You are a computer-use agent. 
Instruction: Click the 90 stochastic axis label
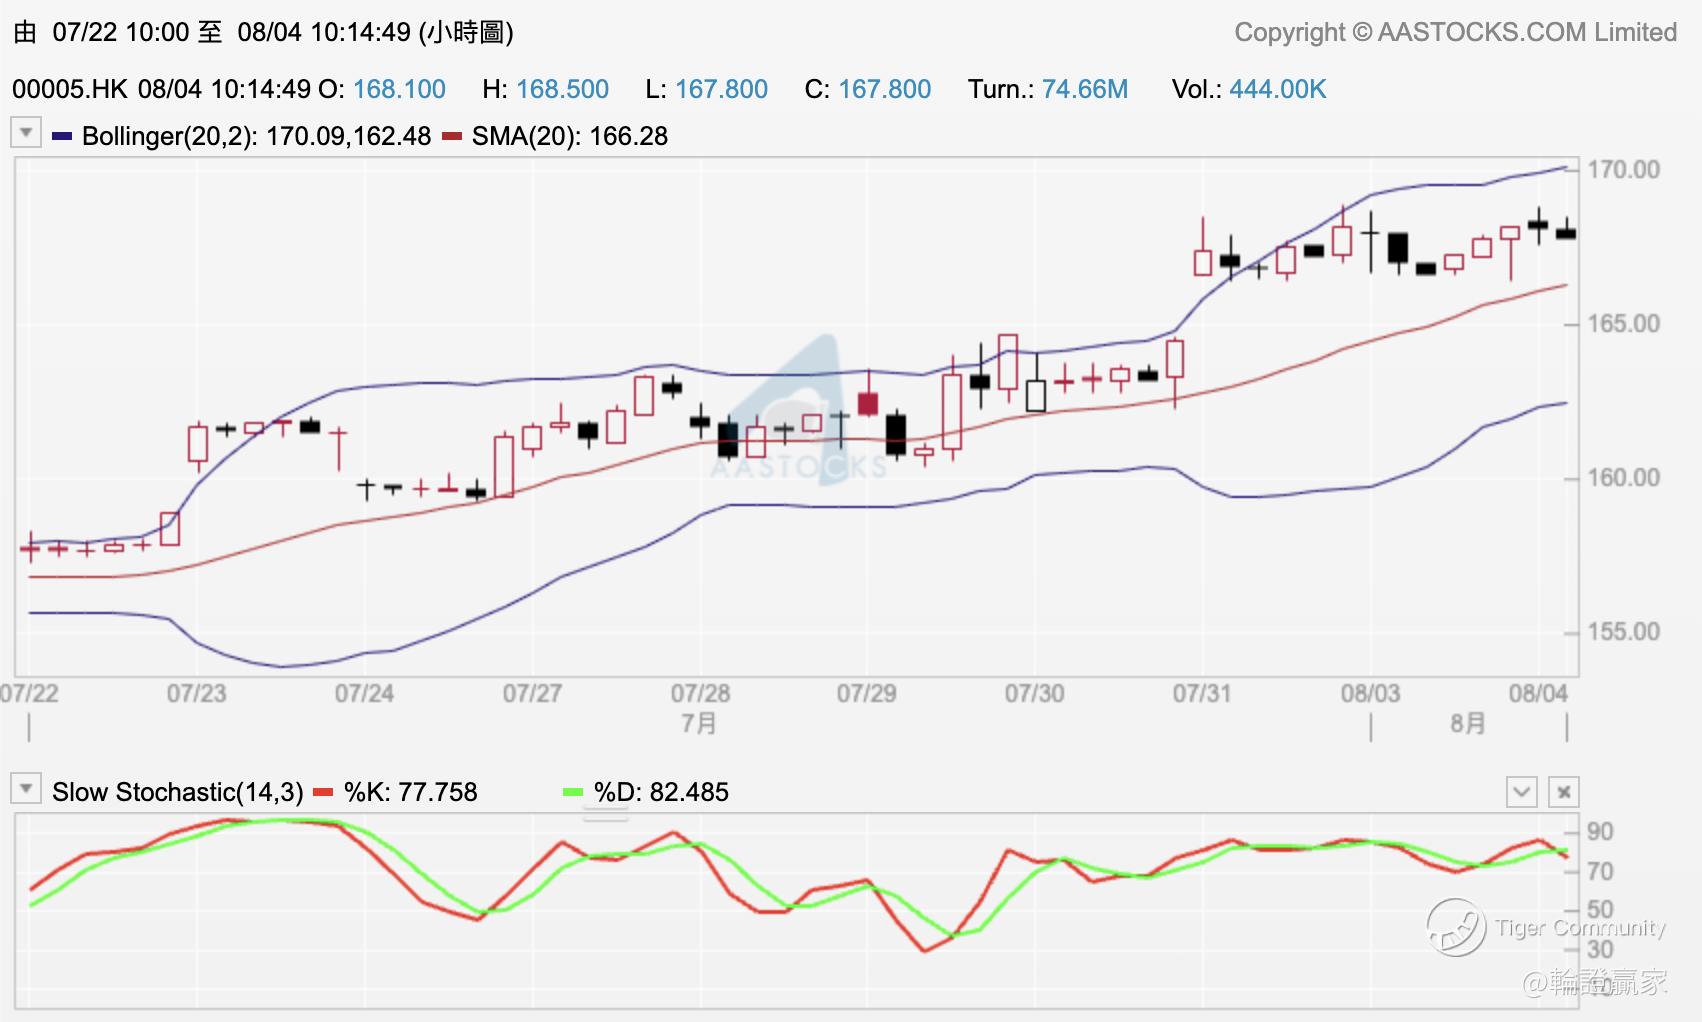pos(1600,831)
